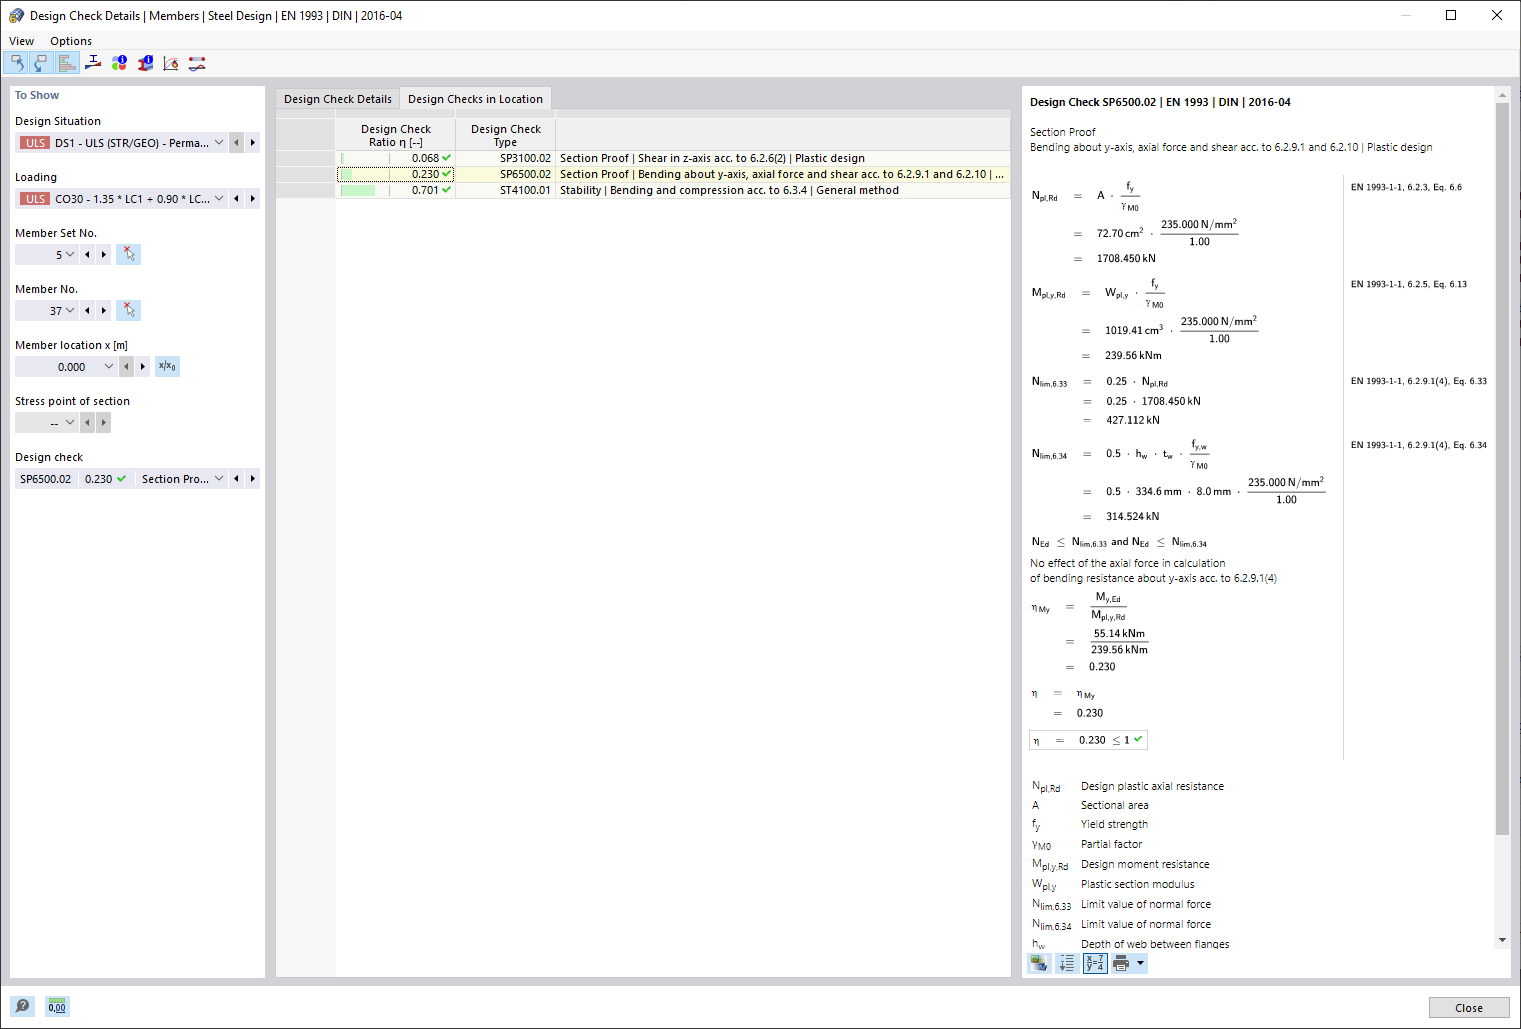
Task: Go to next Loading with right arrow
Action: (x=253, y=199)
